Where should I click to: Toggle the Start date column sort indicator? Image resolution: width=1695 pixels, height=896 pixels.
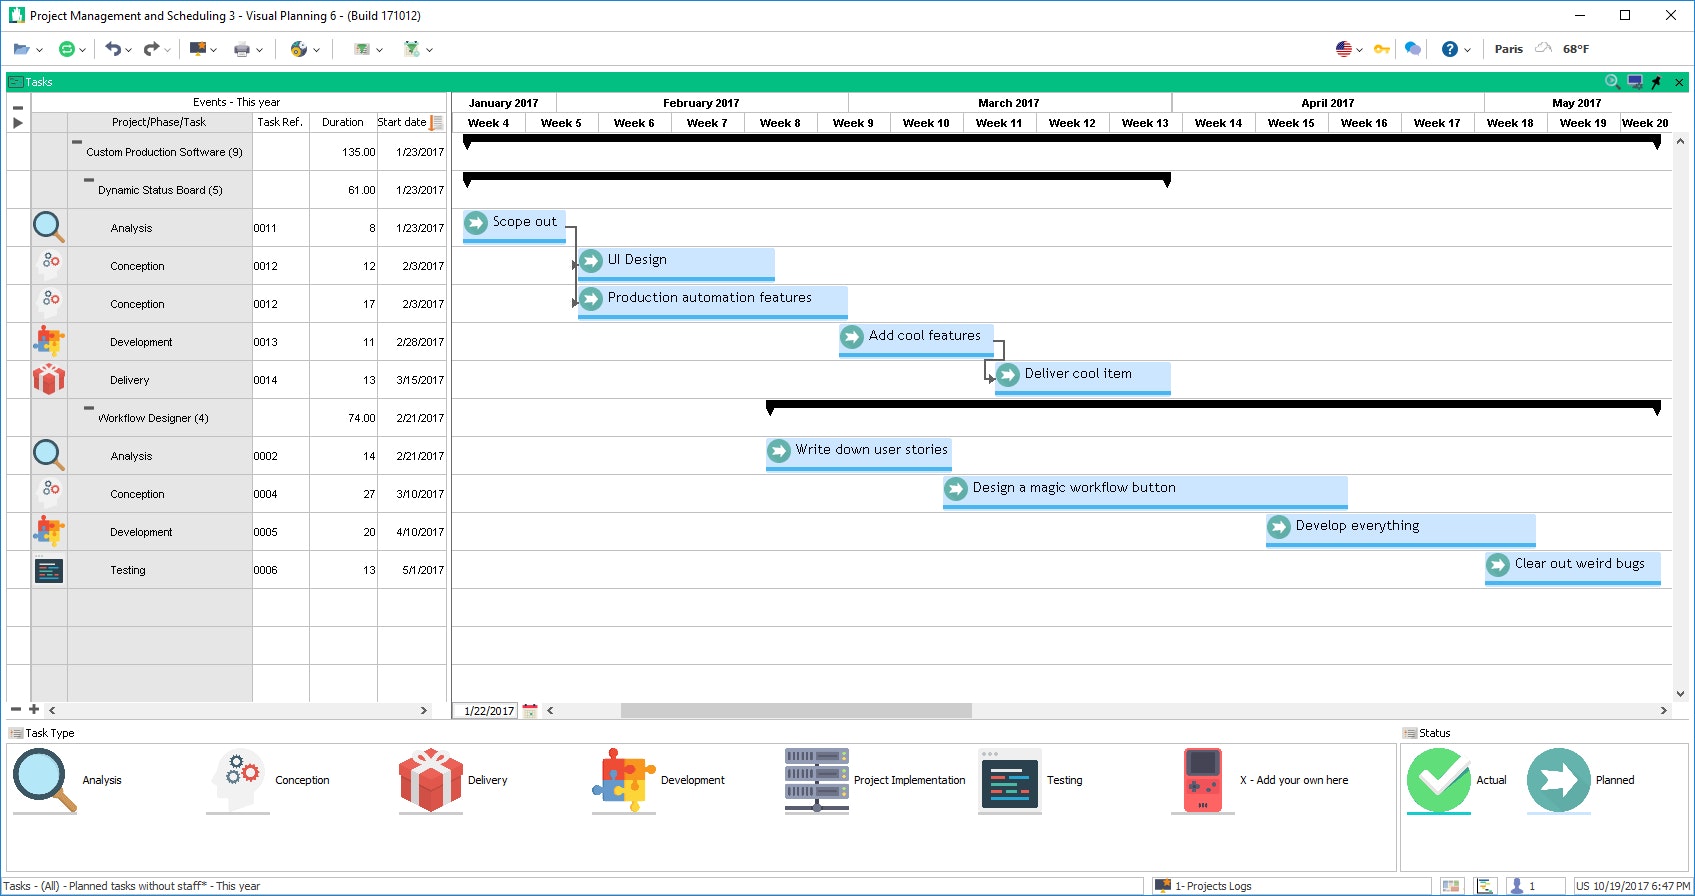436,123
